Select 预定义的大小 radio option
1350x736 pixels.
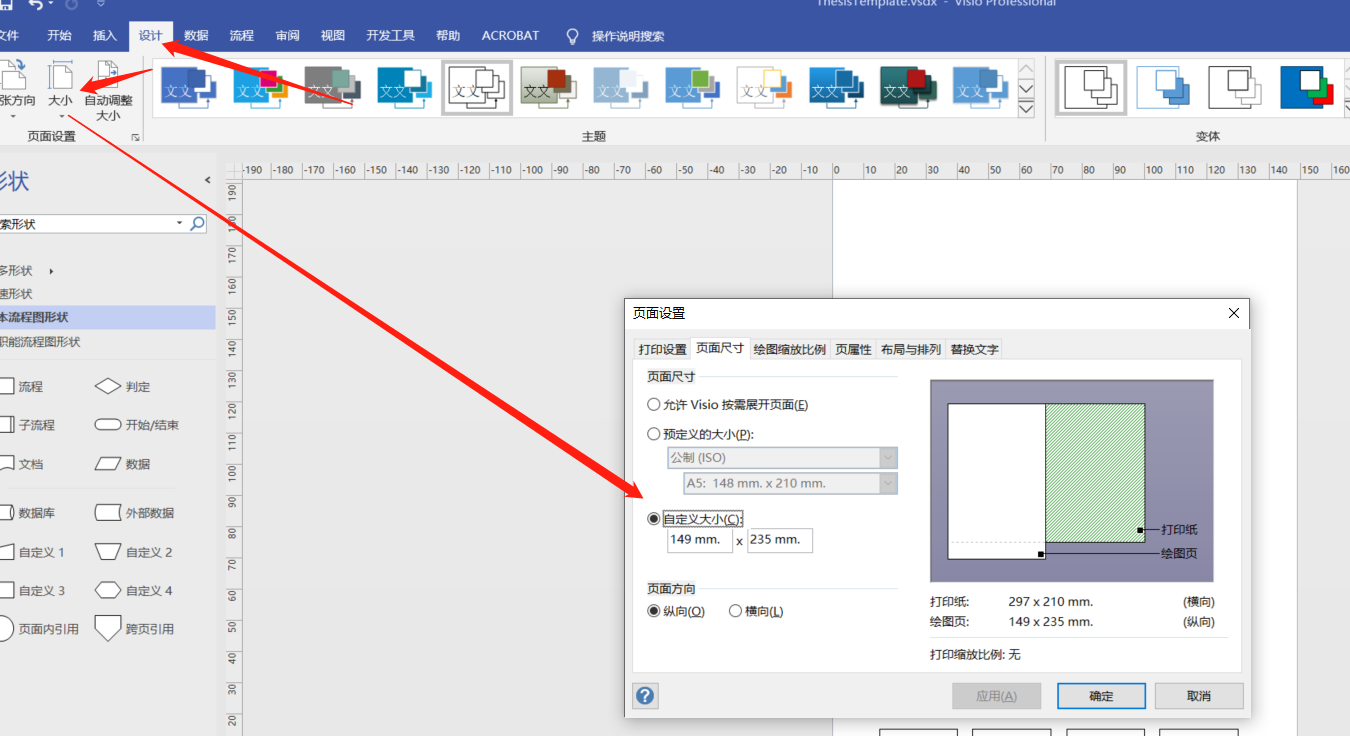coord(700,434)
